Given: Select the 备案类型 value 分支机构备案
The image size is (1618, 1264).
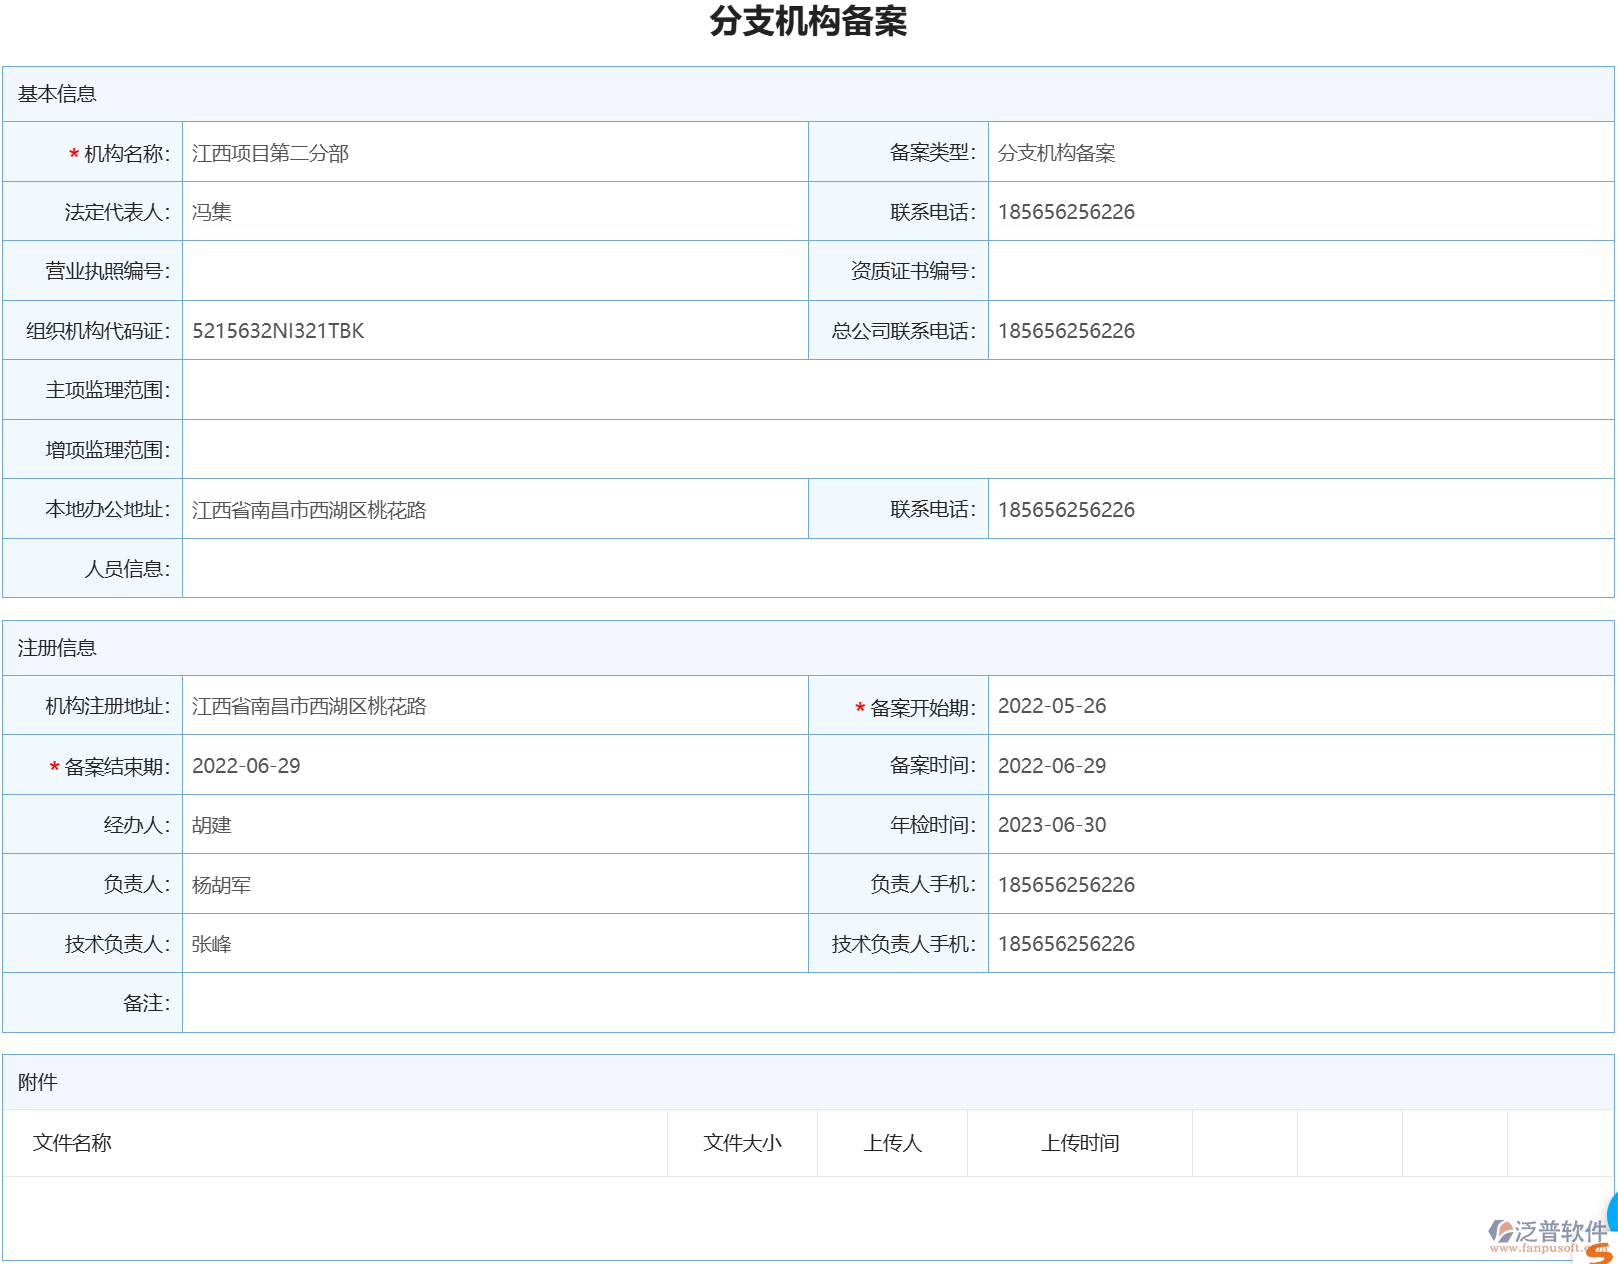Looking at the screenshot, I should pos(1058,152).
